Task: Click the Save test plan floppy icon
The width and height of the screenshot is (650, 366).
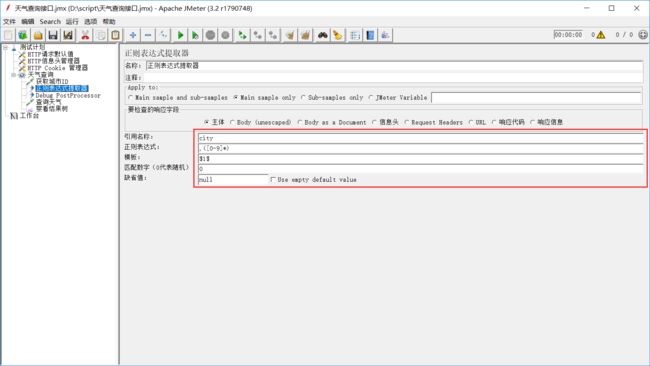Action: [x=53, y=35]
